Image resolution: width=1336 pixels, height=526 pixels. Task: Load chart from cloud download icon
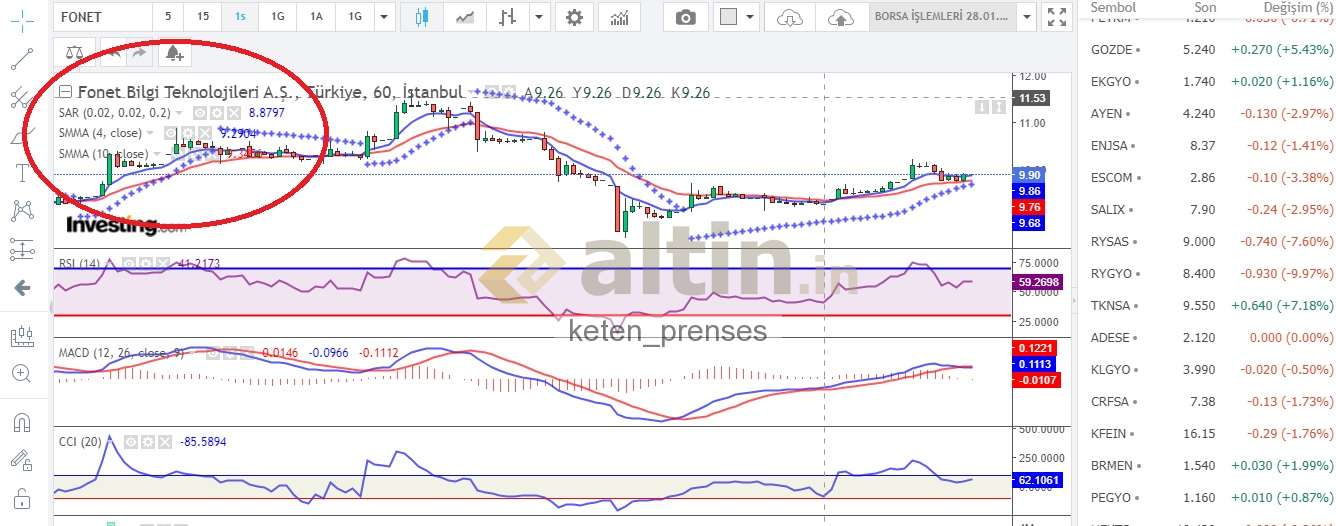(x=790, y=17)
